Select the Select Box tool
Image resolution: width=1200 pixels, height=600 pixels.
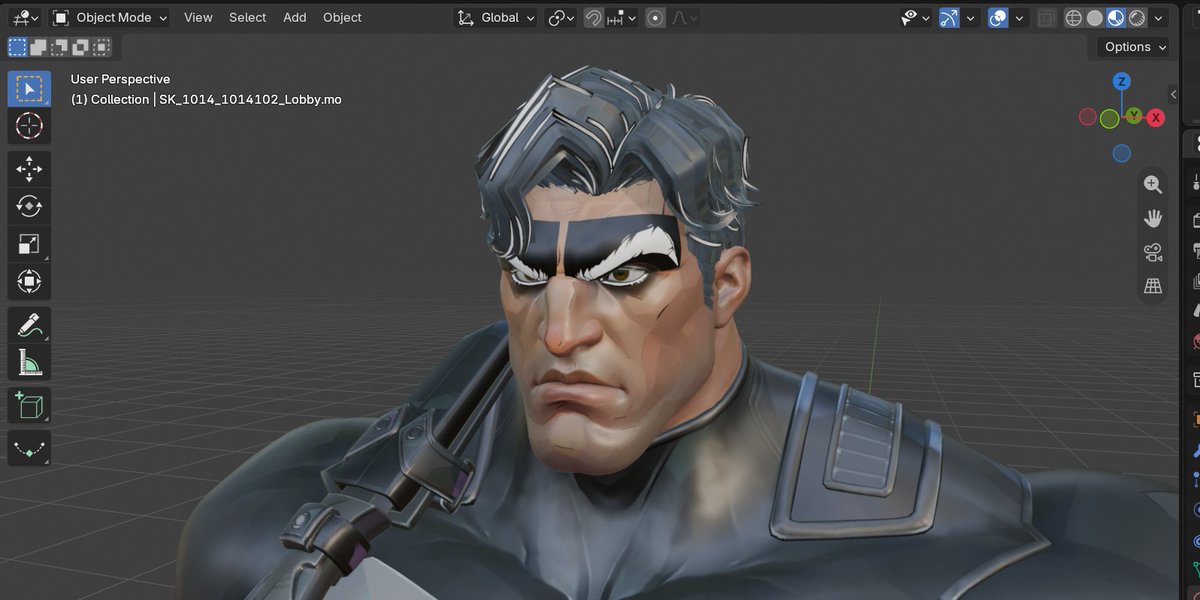[x=29, y=89]
